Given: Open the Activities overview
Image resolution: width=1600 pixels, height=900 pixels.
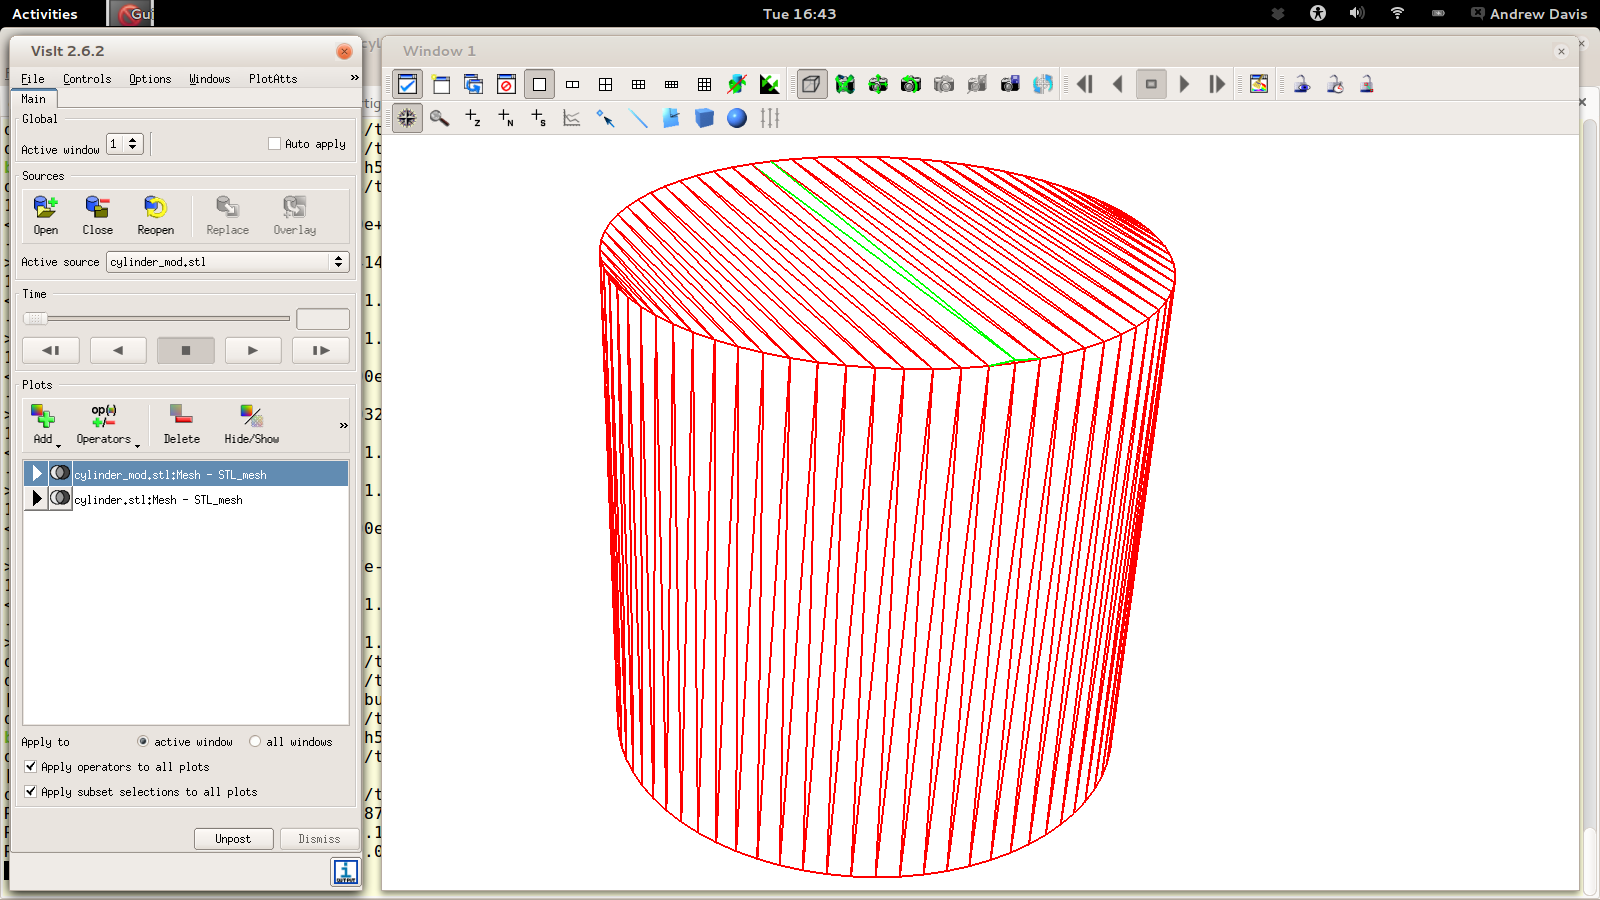Looking at the screenshot, I should tap(45, 14).
